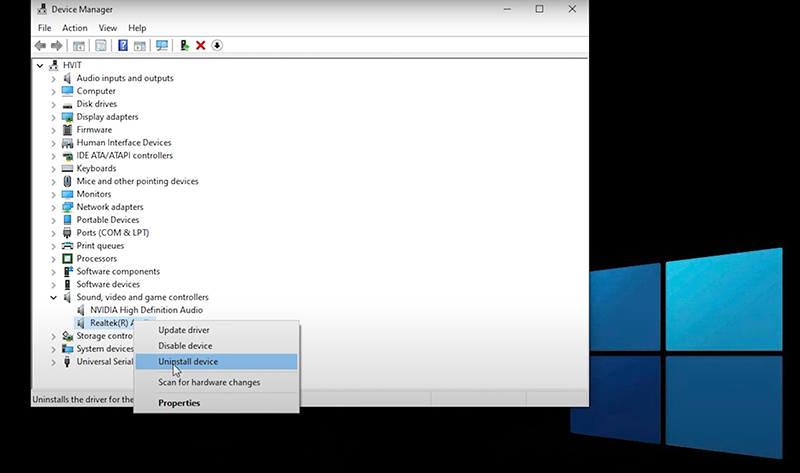Collapse Sound, video and game controllers

(54, 297)
